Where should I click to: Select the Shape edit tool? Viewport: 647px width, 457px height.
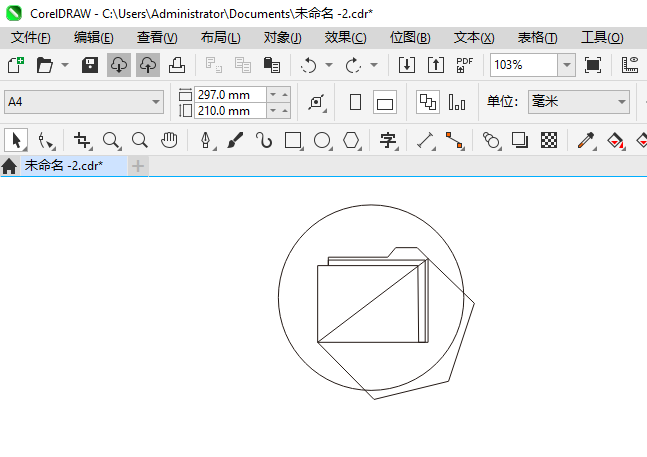pyautogui.click(x=45, y=141)
